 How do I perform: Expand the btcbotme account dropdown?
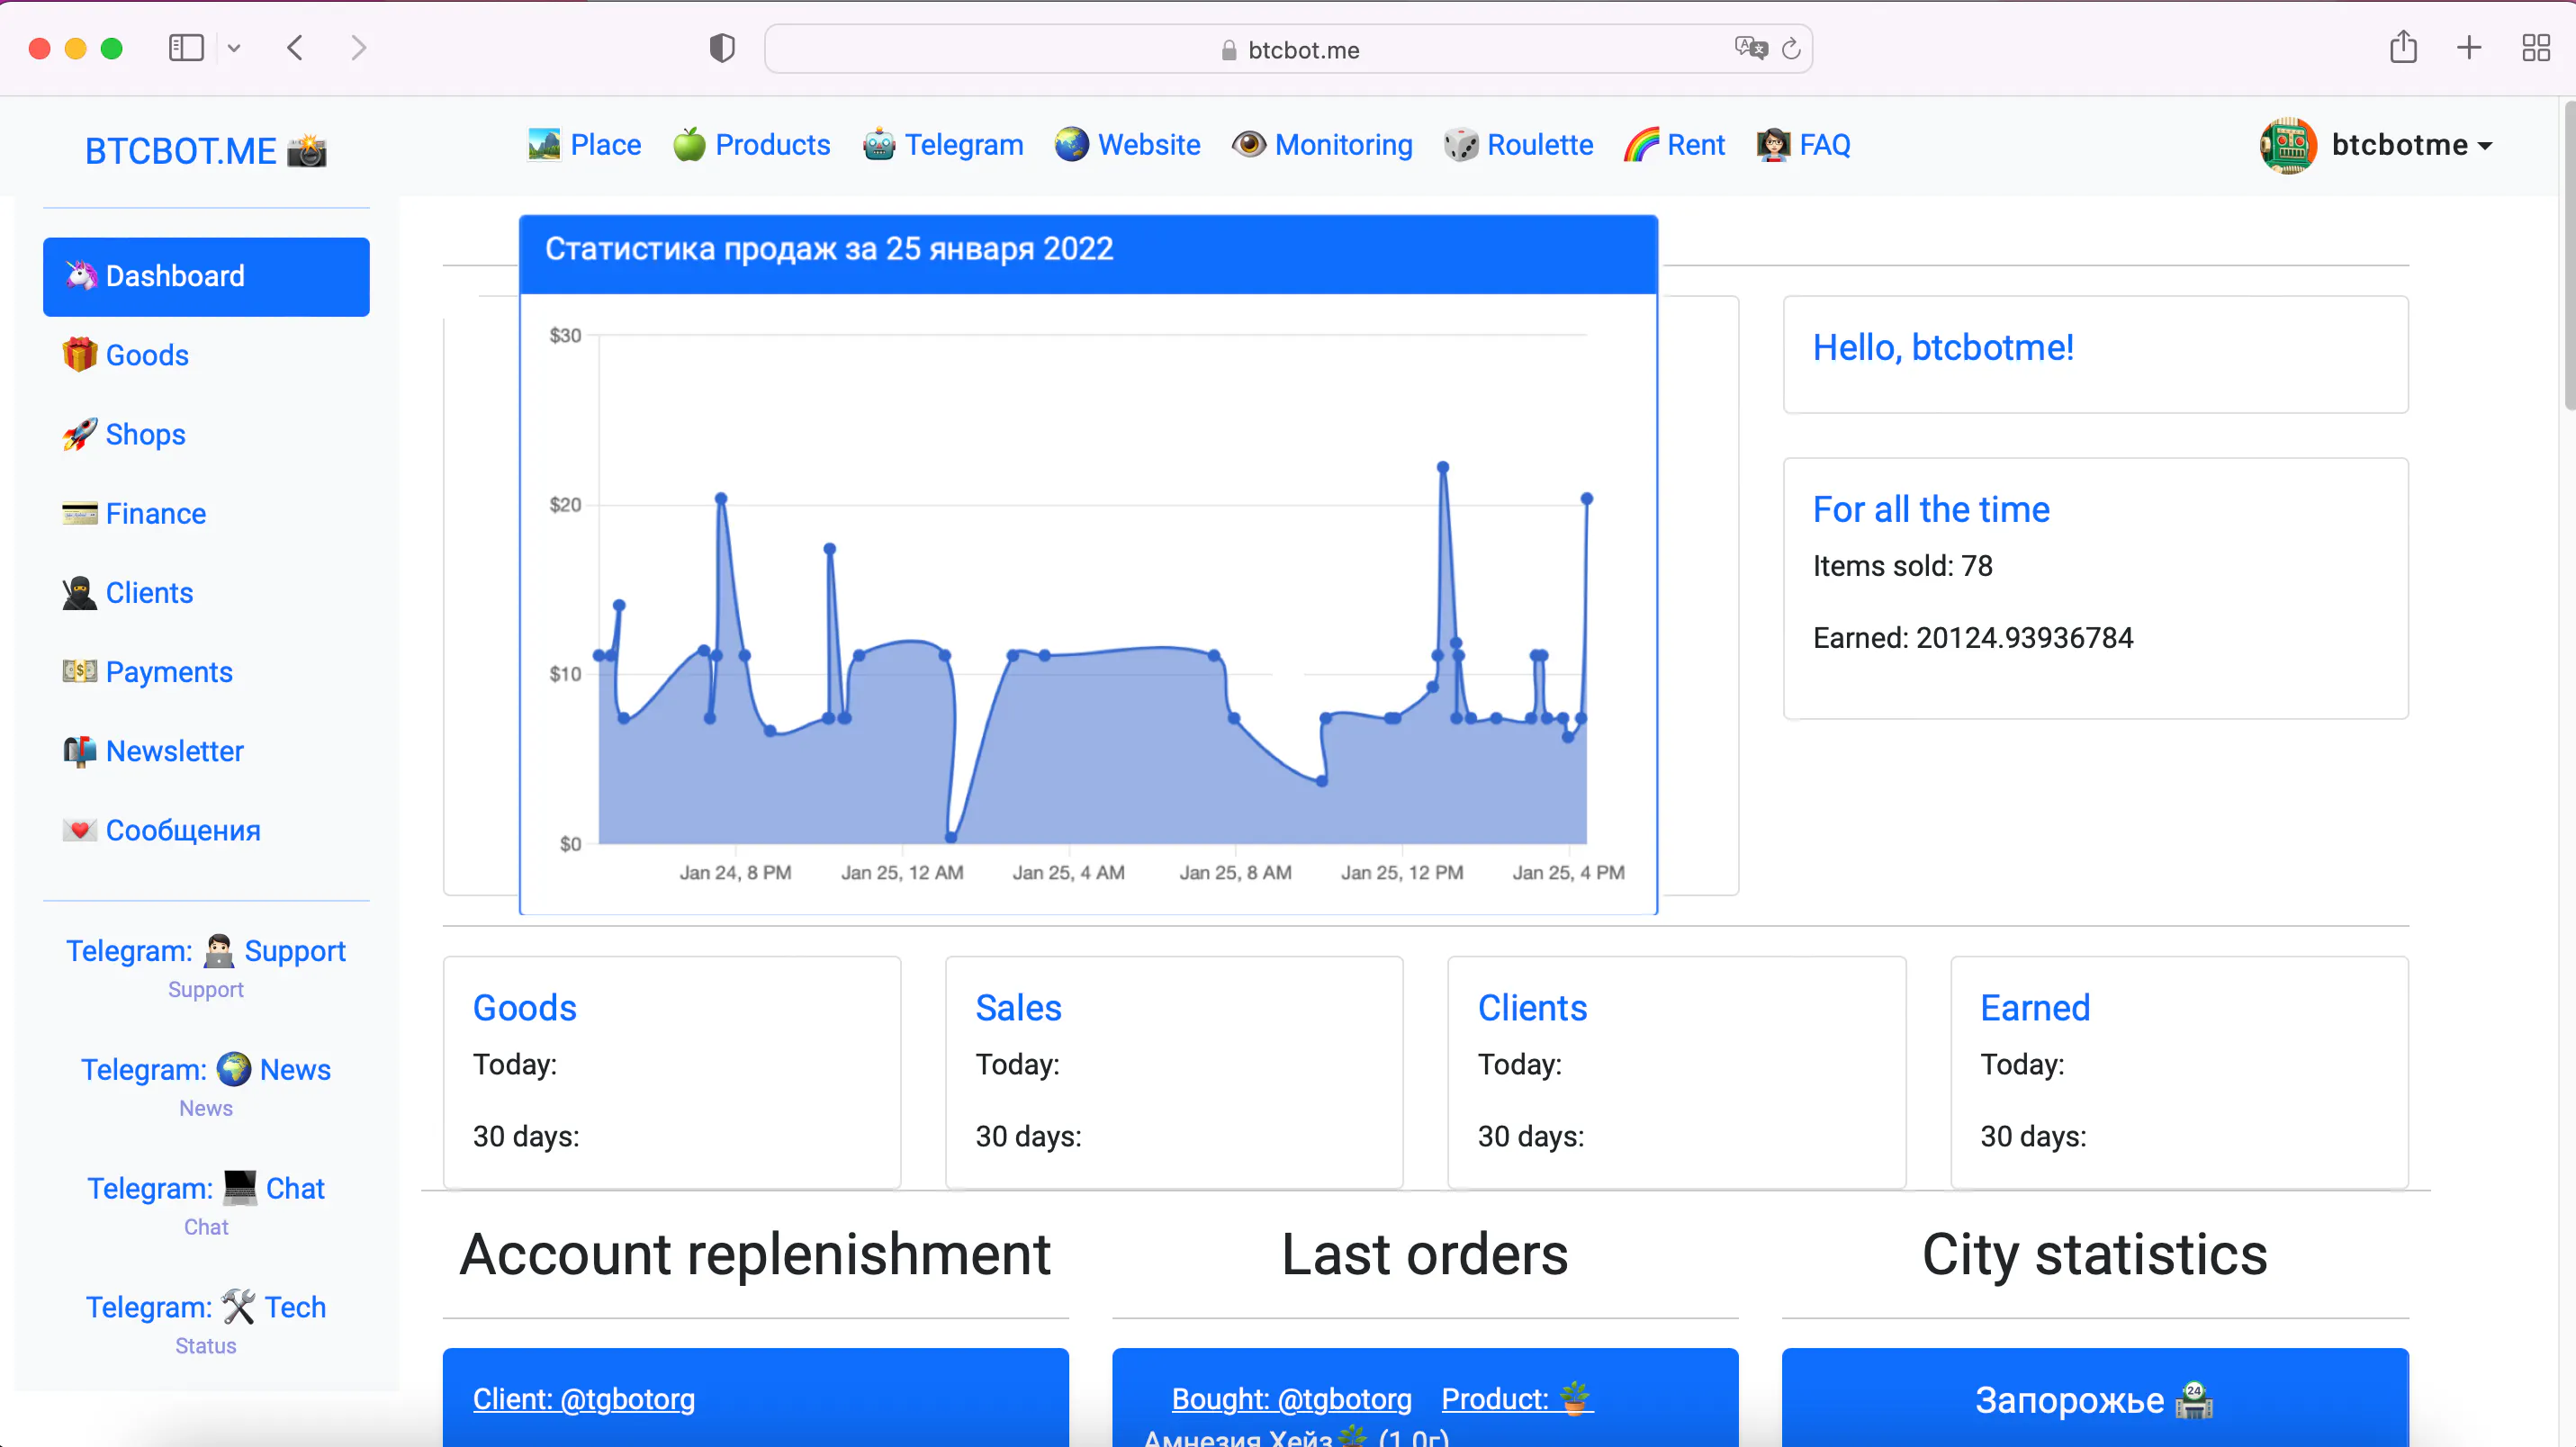(x=2411, y=145)
